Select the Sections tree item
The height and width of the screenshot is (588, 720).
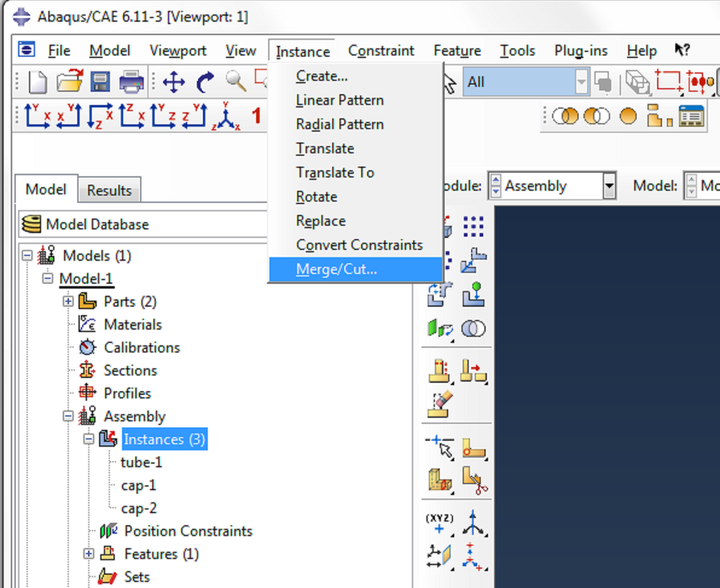[x=130, y=370]
